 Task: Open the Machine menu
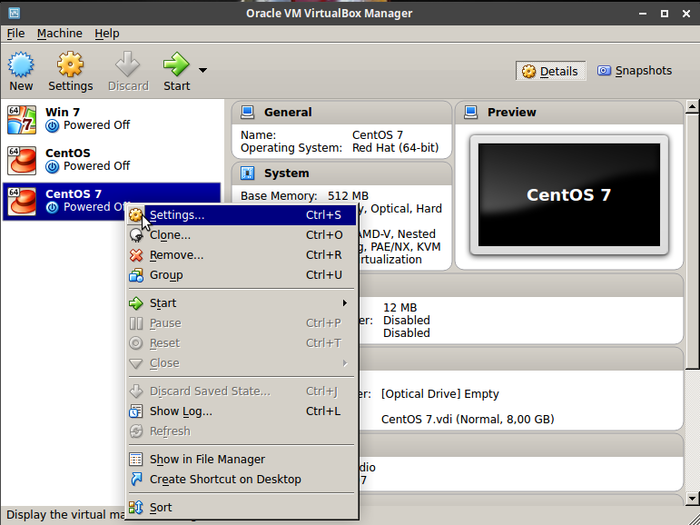[x=59, y=33]
